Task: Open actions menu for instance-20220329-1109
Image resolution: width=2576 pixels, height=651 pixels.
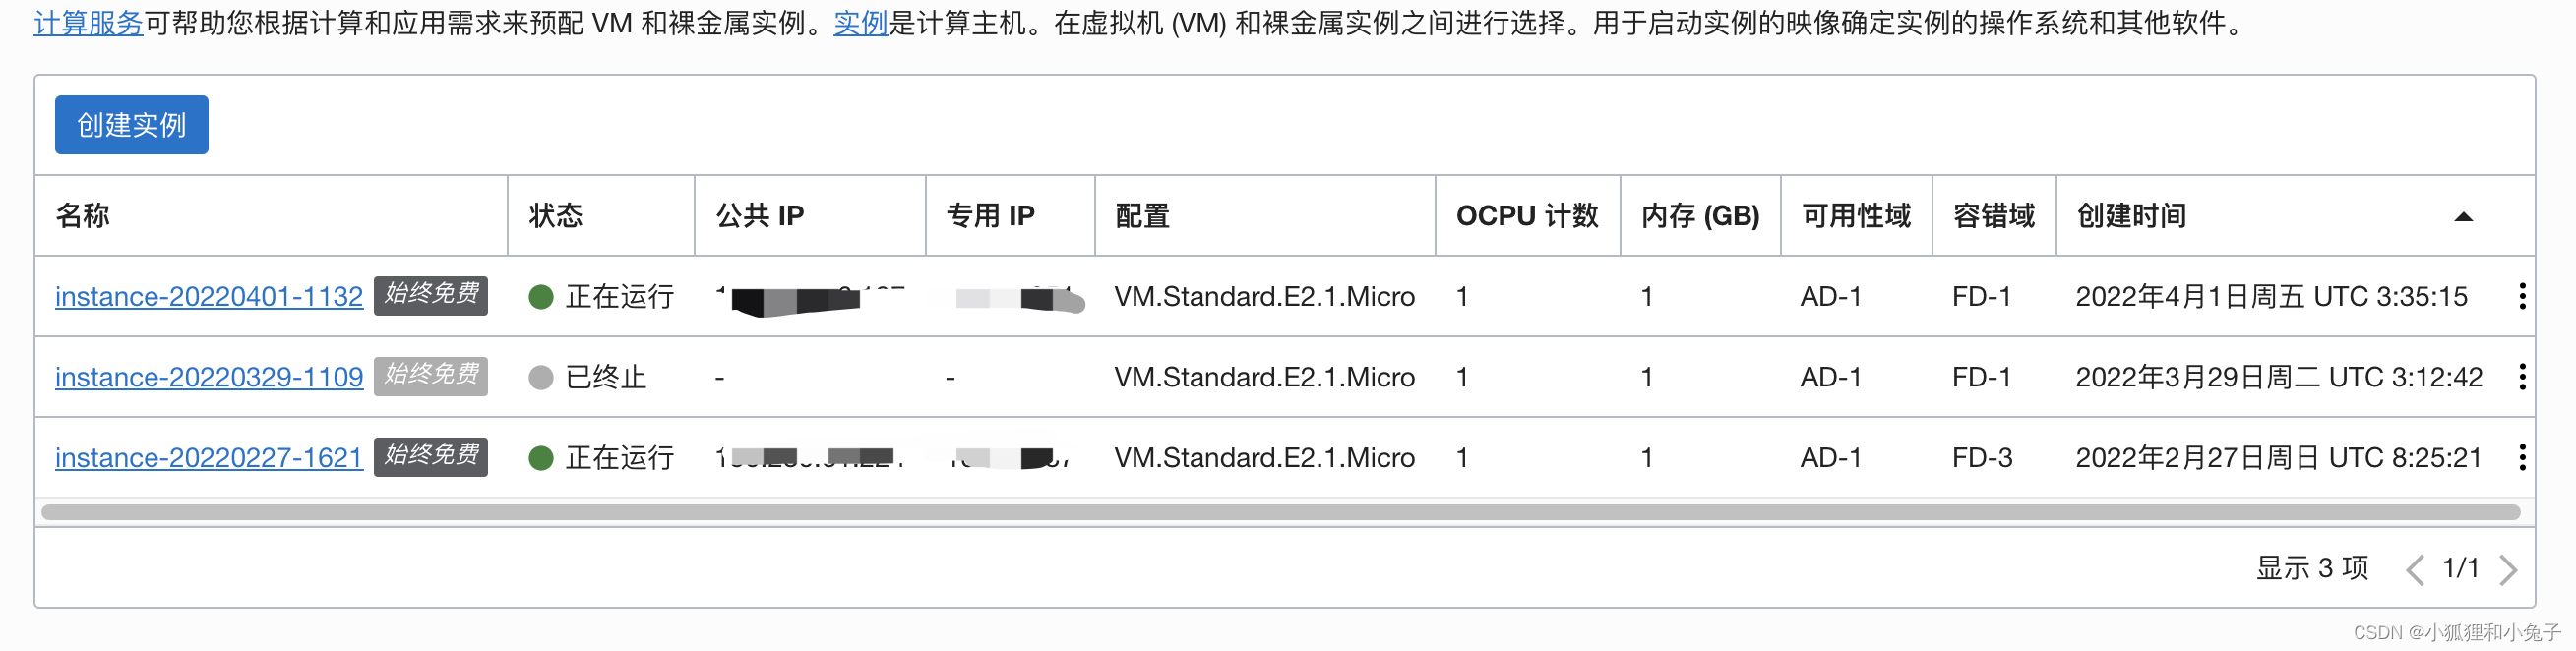Action: coord(2522,377)
